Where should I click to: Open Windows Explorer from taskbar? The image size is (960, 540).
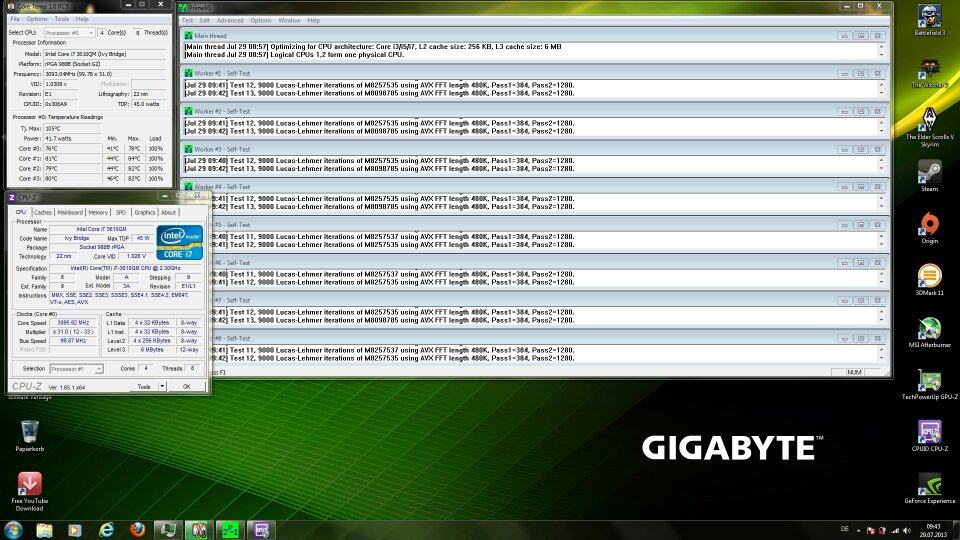coord(44,530)
